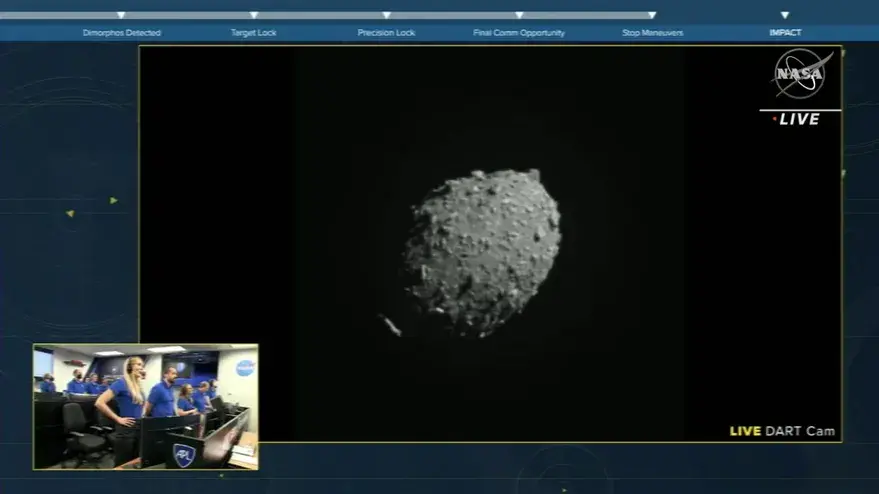
Task: Select the Target Lock milestone label
Action: point(254,33)
